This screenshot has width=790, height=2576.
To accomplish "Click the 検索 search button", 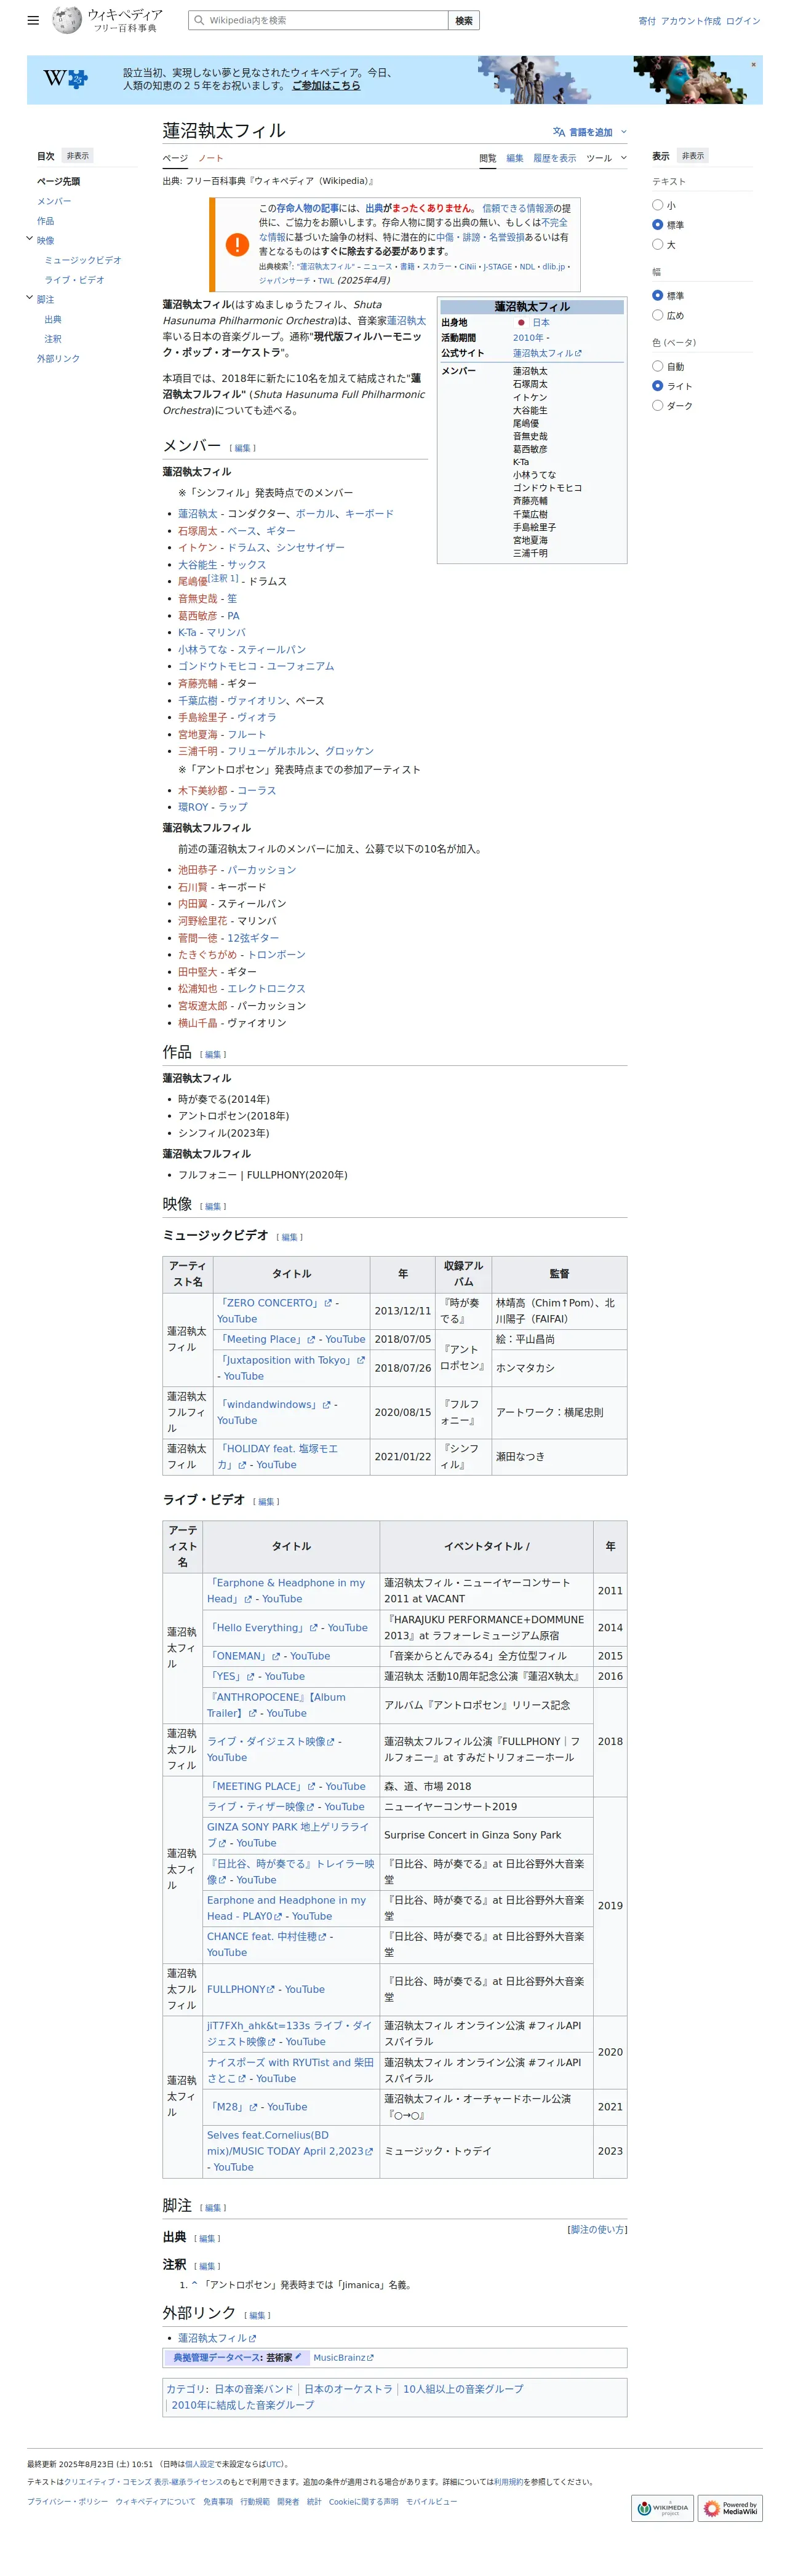I will 464,20.
